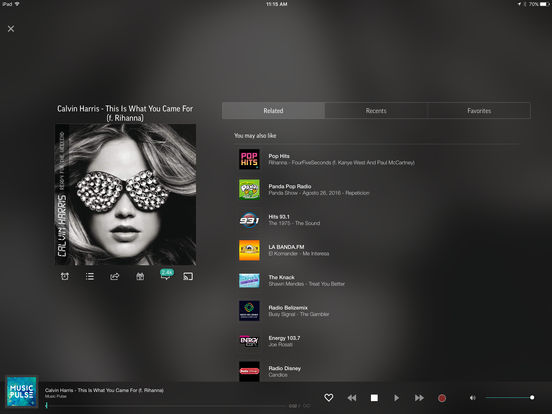Switch to the Recents tab

click(376, 111)
